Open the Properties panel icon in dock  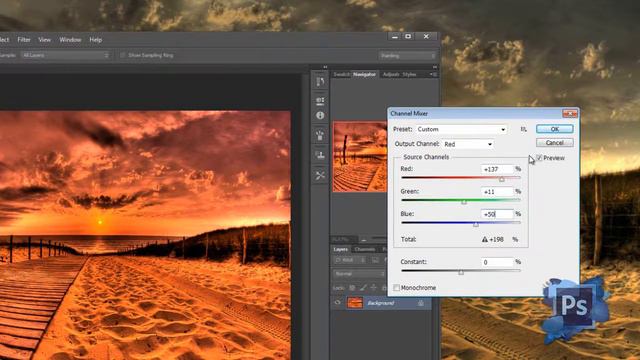(x=320, y=100)
